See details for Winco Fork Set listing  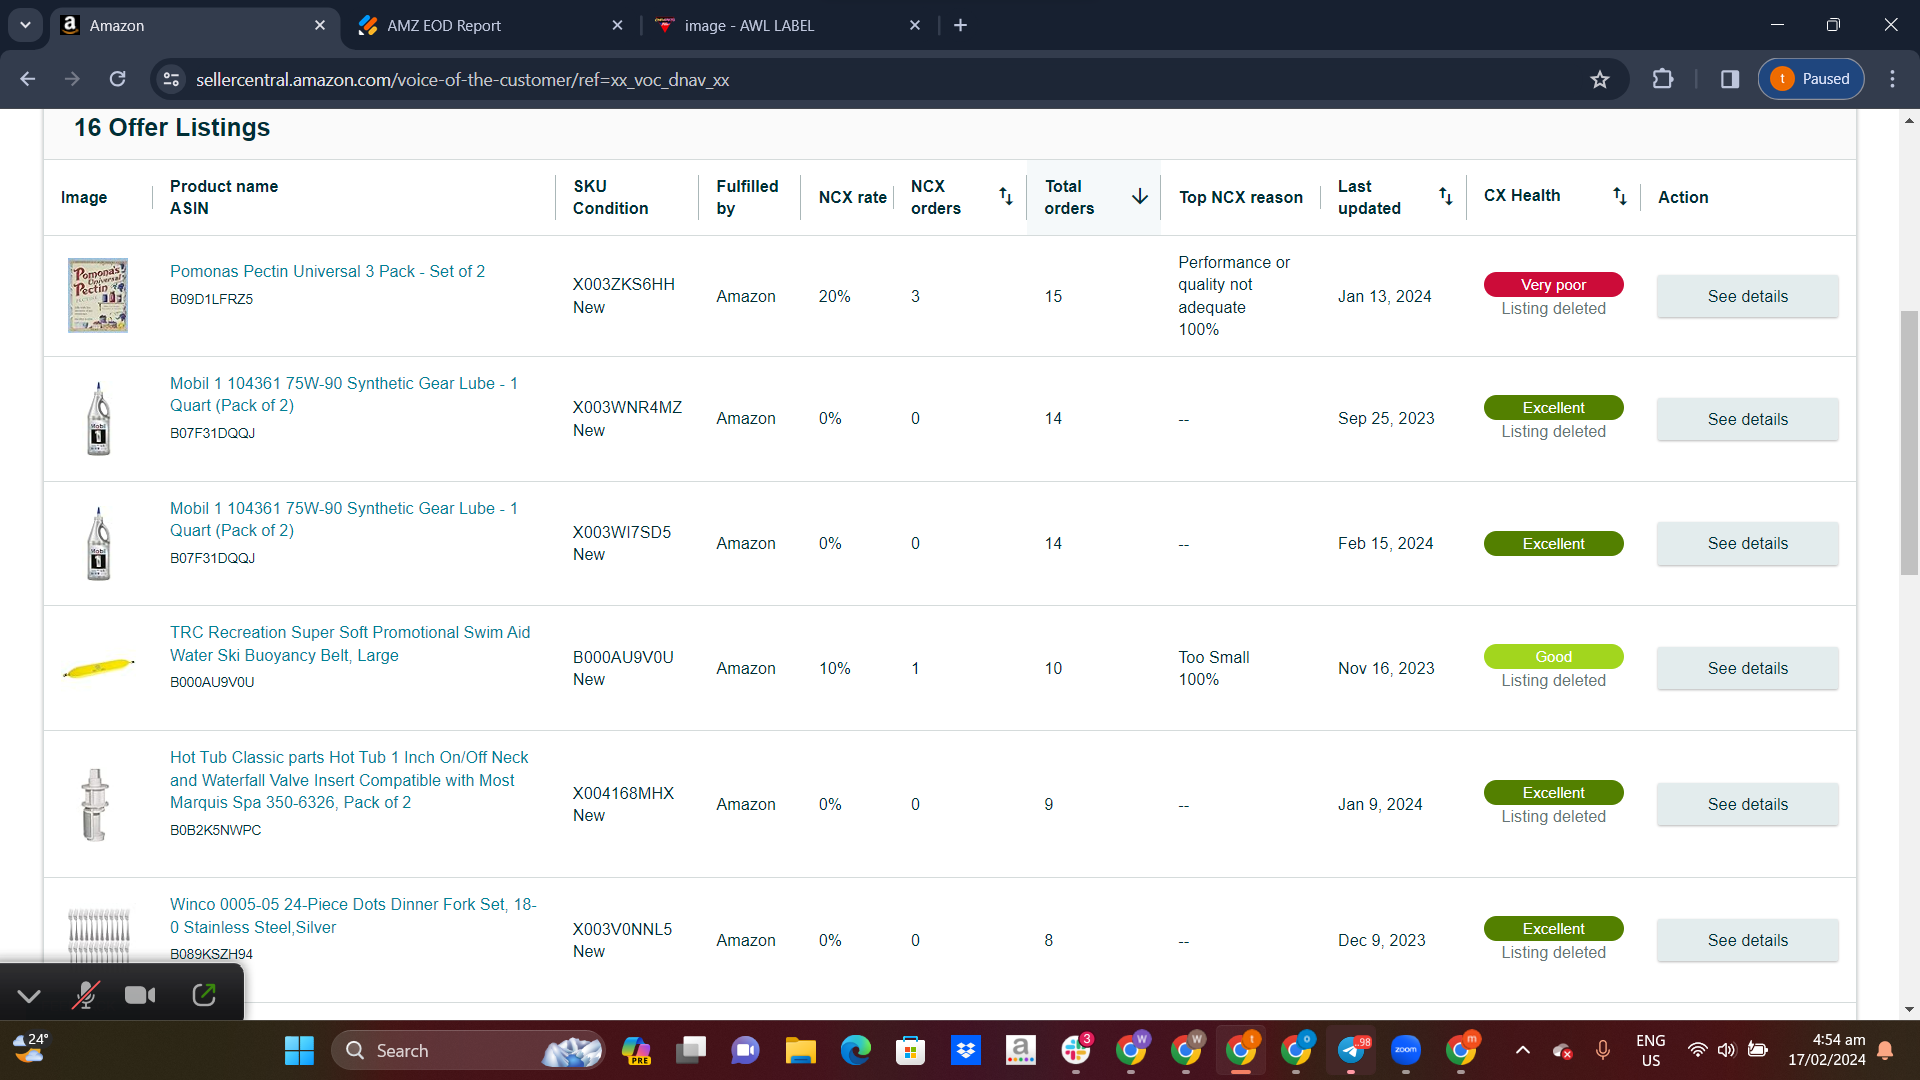[1747, 940]
